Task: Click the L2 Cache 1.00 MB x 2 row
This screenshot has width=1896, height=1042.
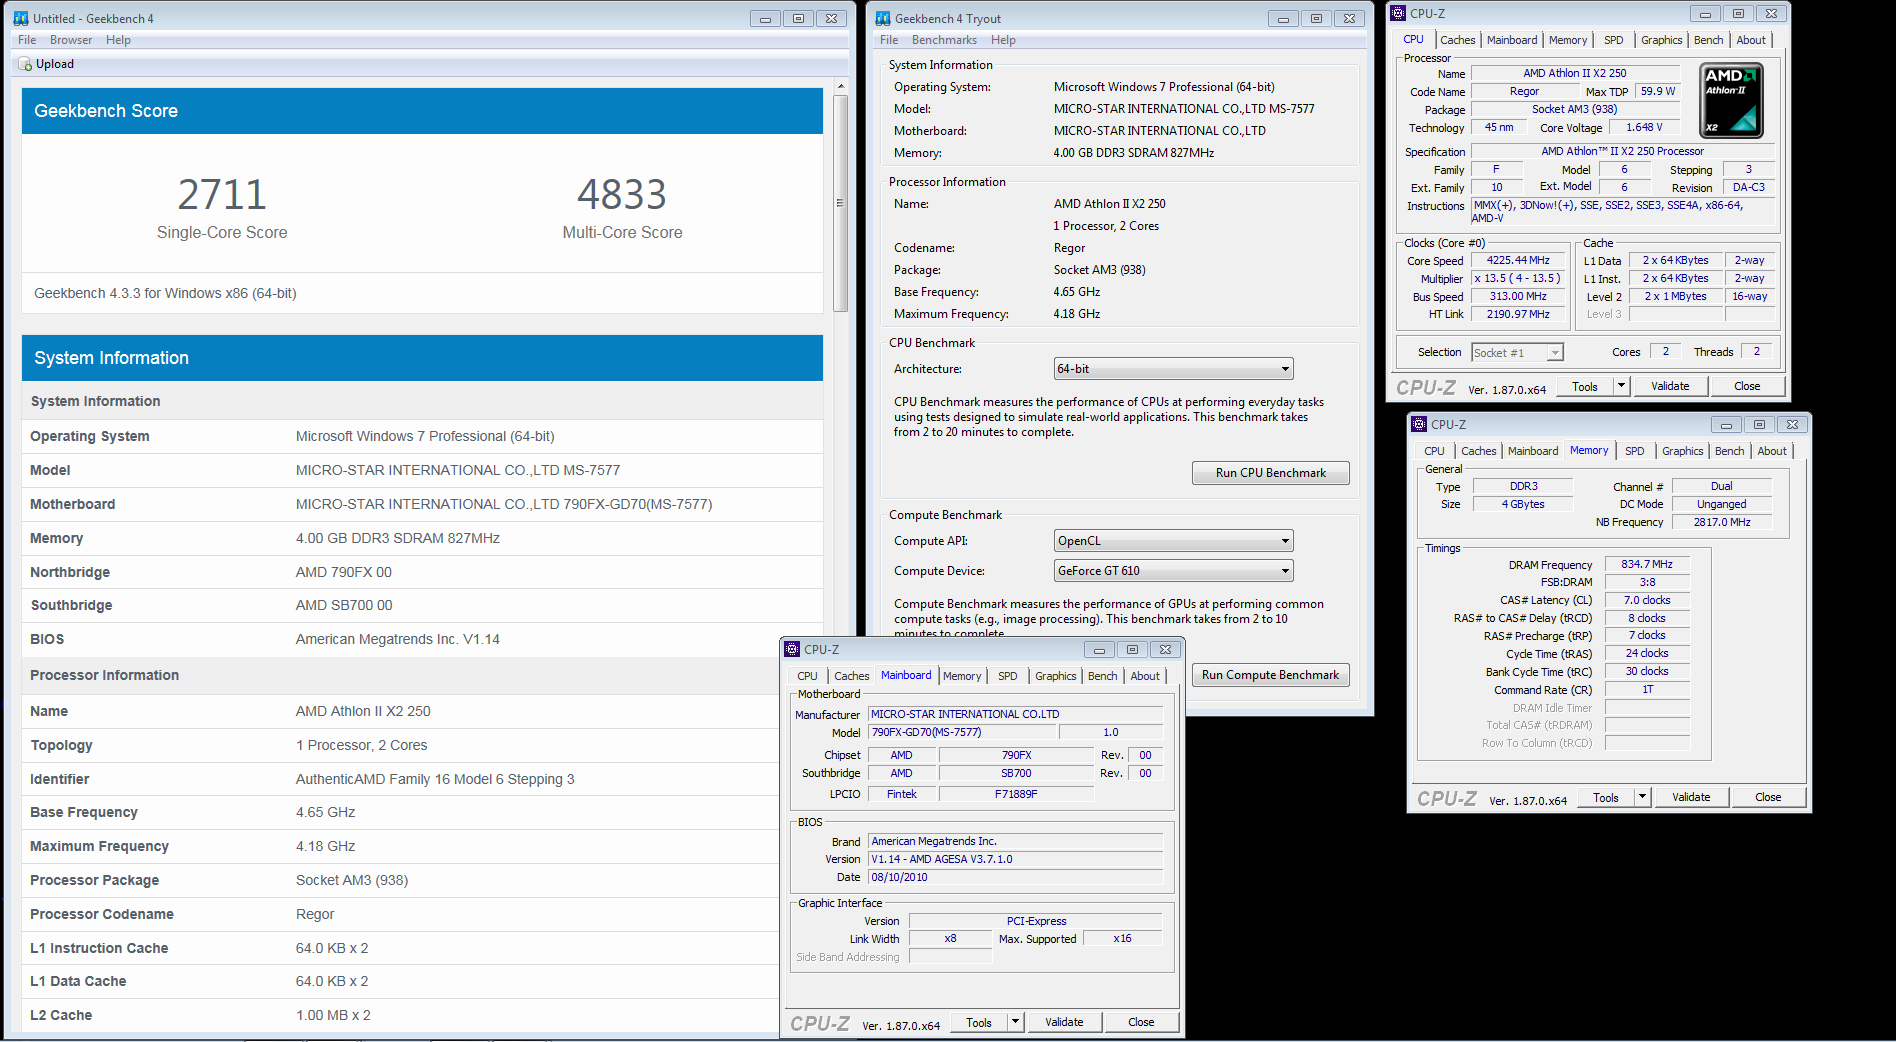Action: click(x=400, y=1015)
